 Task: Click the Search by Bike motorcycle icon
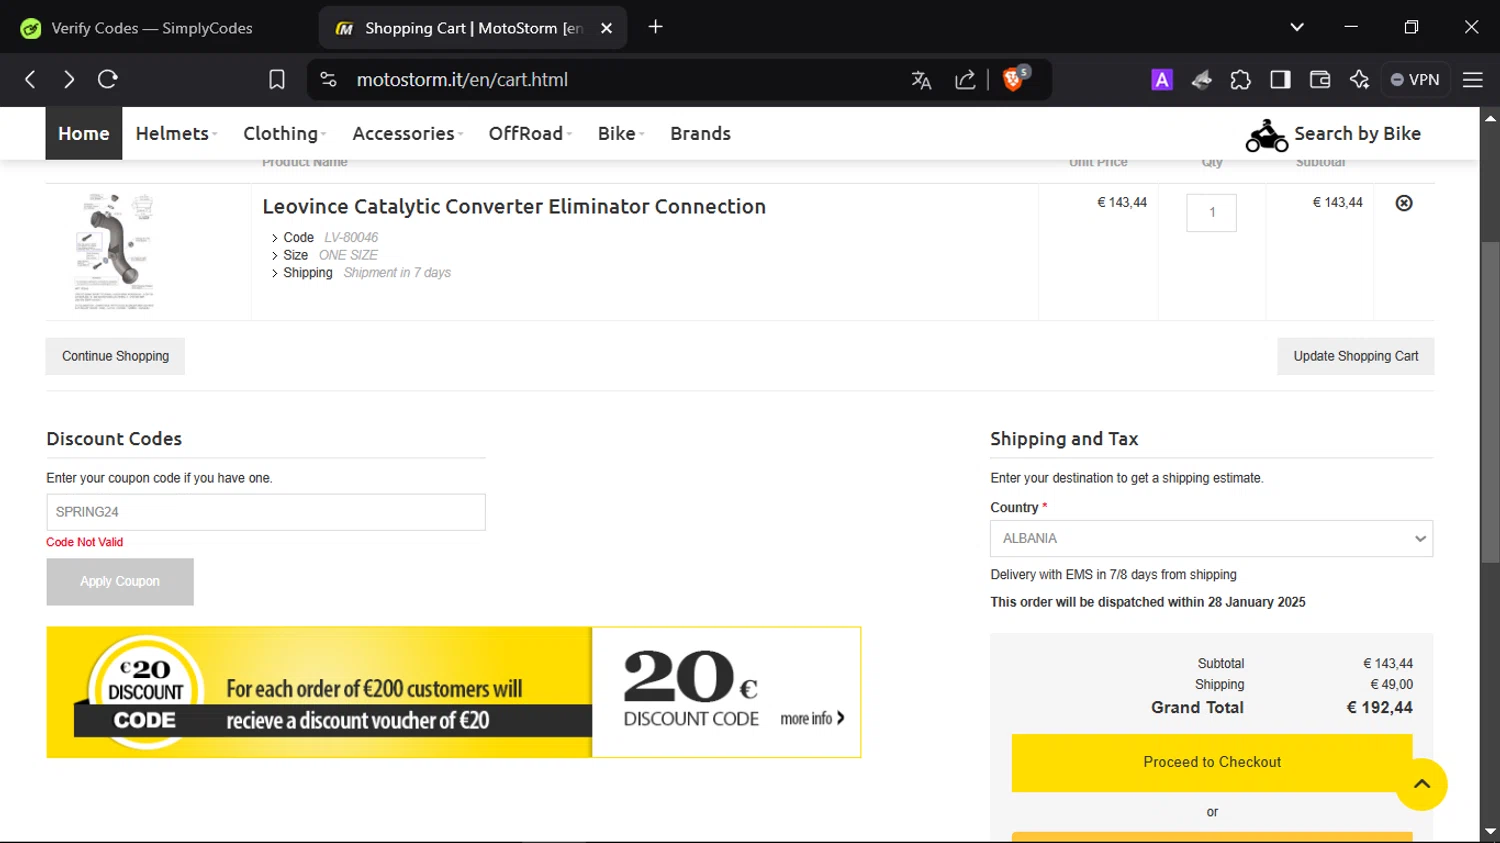tap(1266, 135)
